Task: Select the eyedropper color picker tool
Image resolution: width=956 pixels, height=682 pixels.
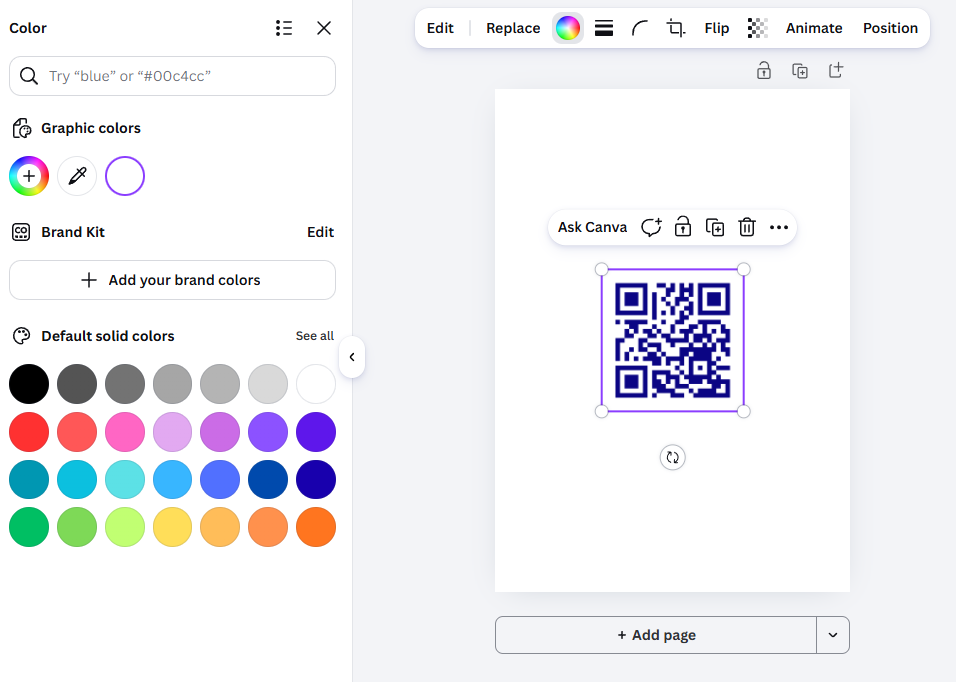Action: pos(77,176)
